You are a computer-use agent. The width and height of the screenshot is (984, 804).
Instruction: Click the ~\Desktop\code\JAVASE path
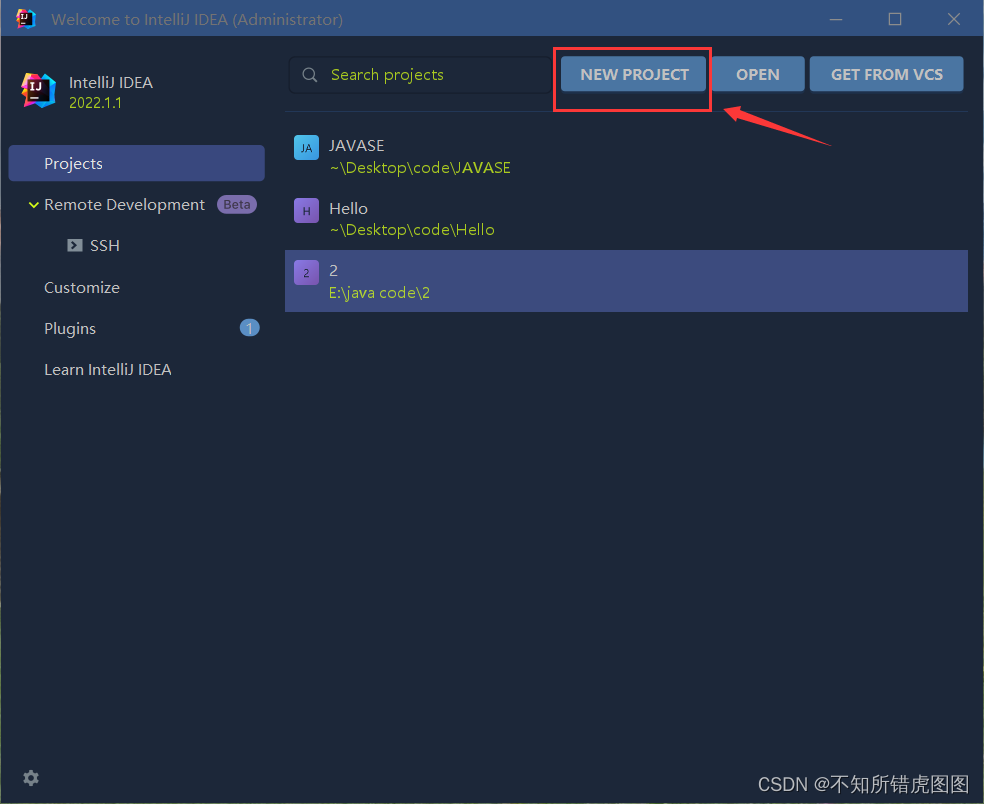(420, 168)
